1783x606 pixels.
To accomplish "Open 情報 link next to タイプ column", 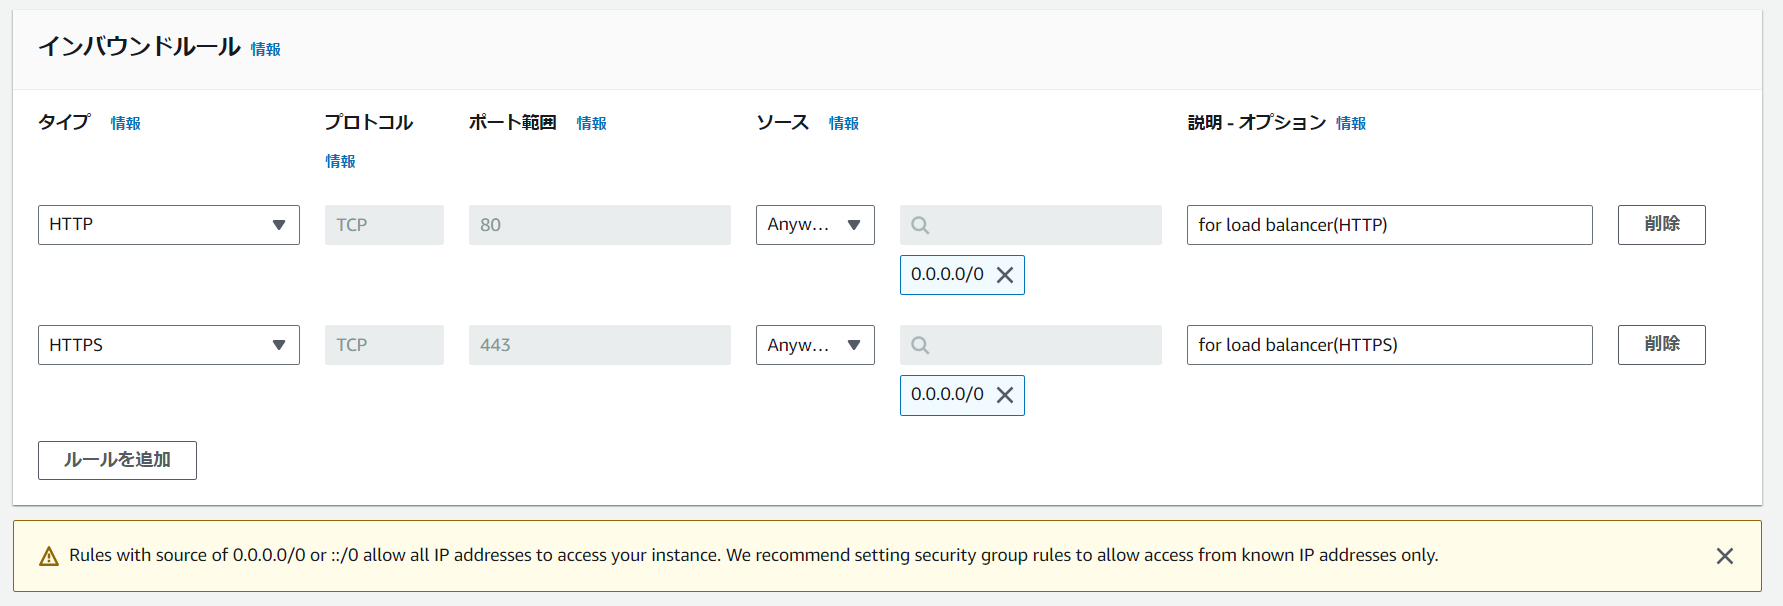I will coord(125,123).
